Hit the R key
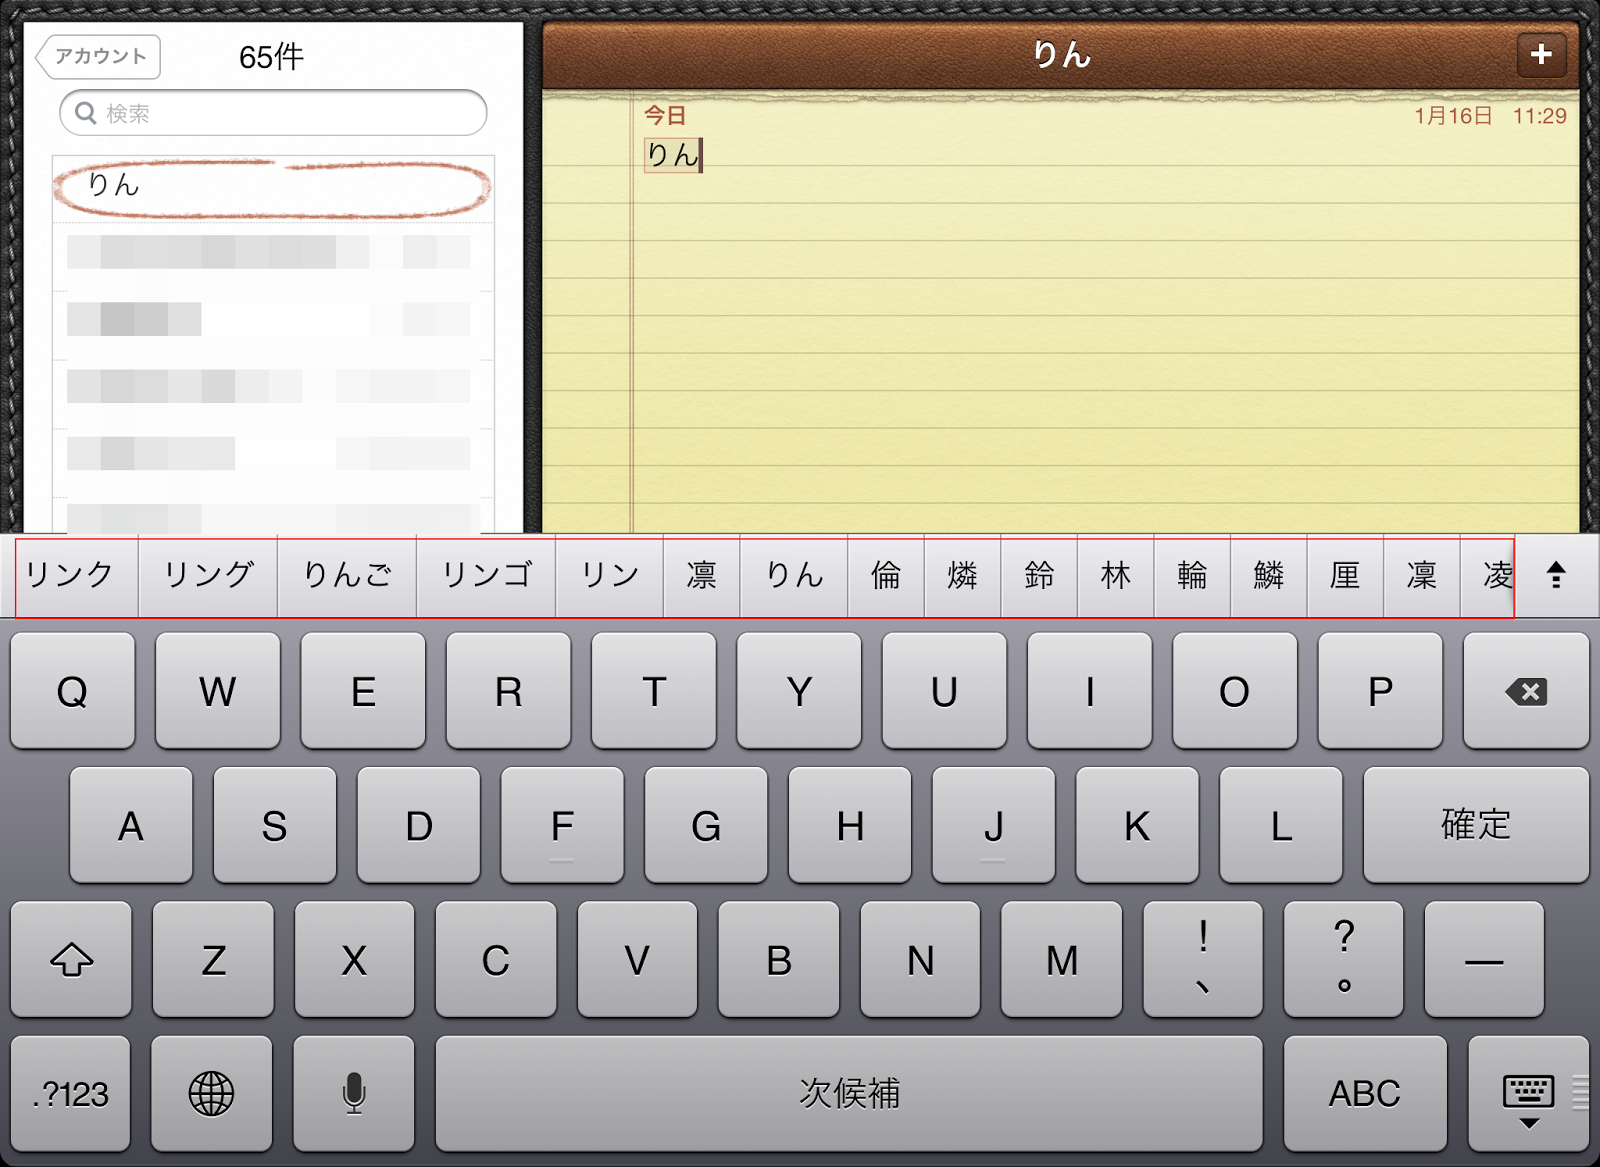 [x=508, y=691]
